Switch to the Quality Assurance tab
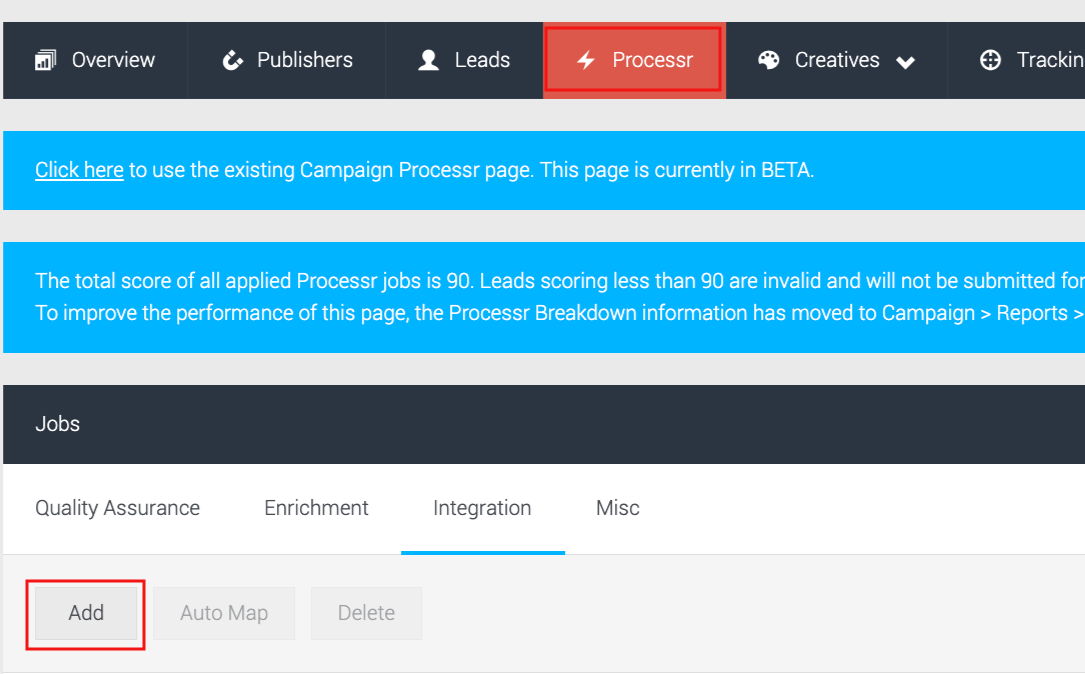The image size is (1085, 674). [x=117, y=507]
